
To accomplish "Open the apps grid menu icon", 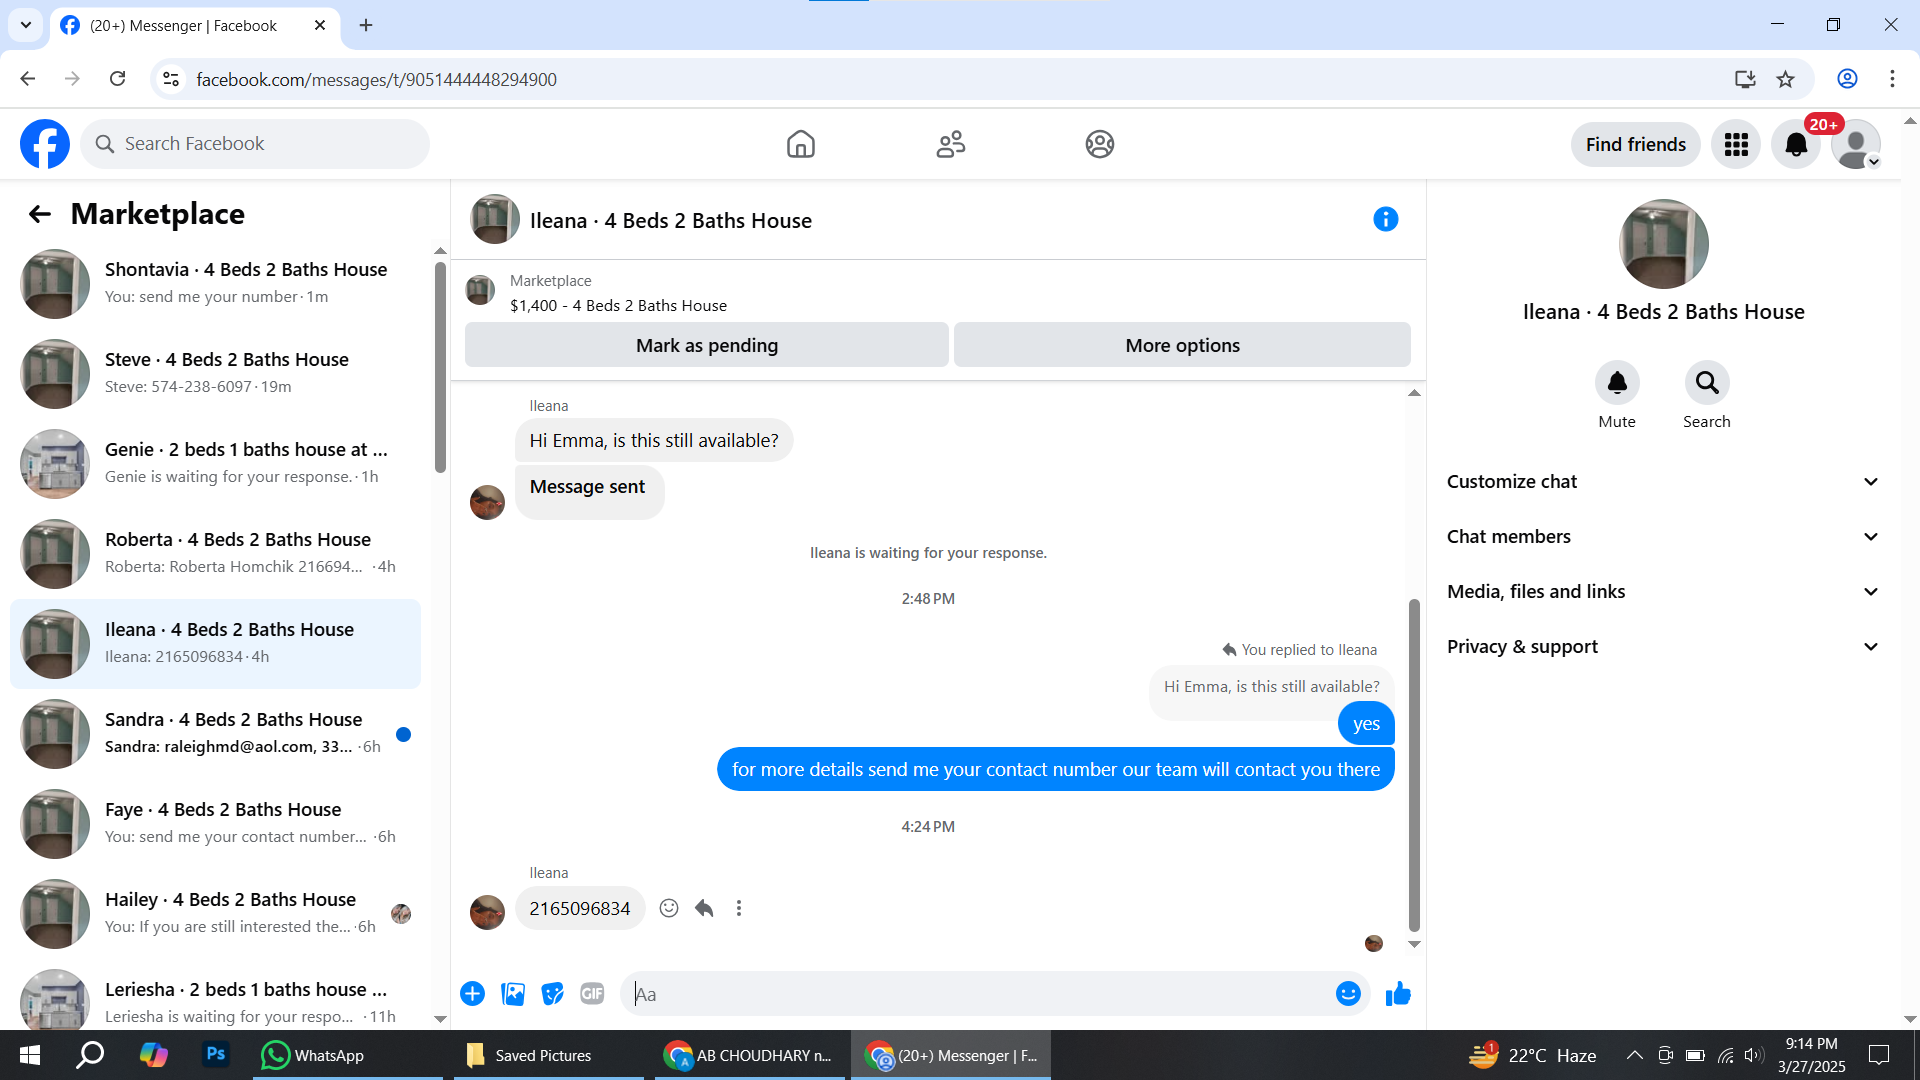I will tap(1736, 144).
